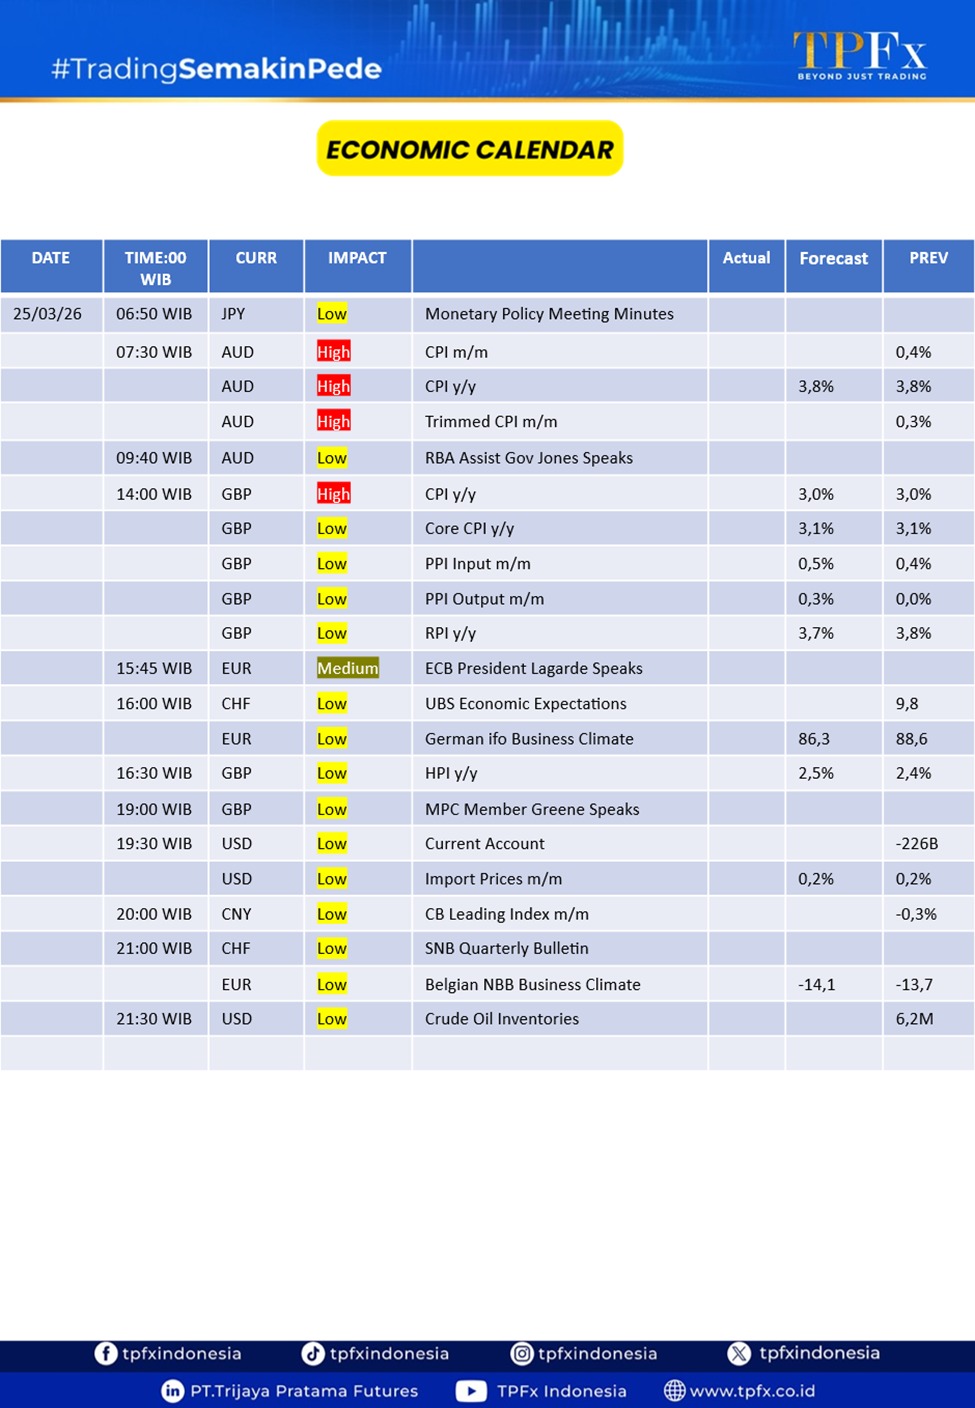Click the TPFx logo in the header
The image size is (975, 1408).
[860, 54]
